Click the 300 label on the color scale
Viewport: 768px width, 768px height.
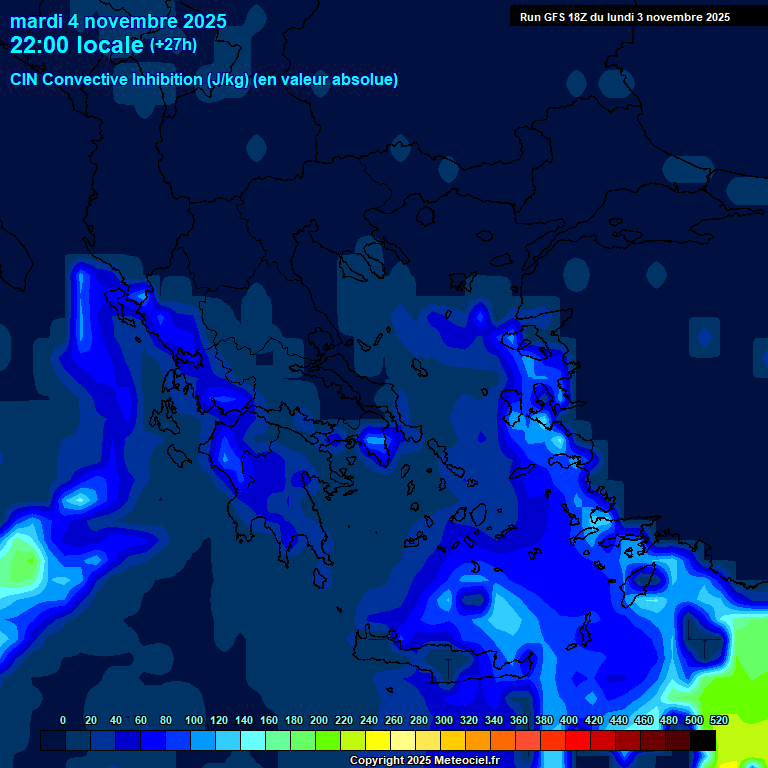coord(443,720)
